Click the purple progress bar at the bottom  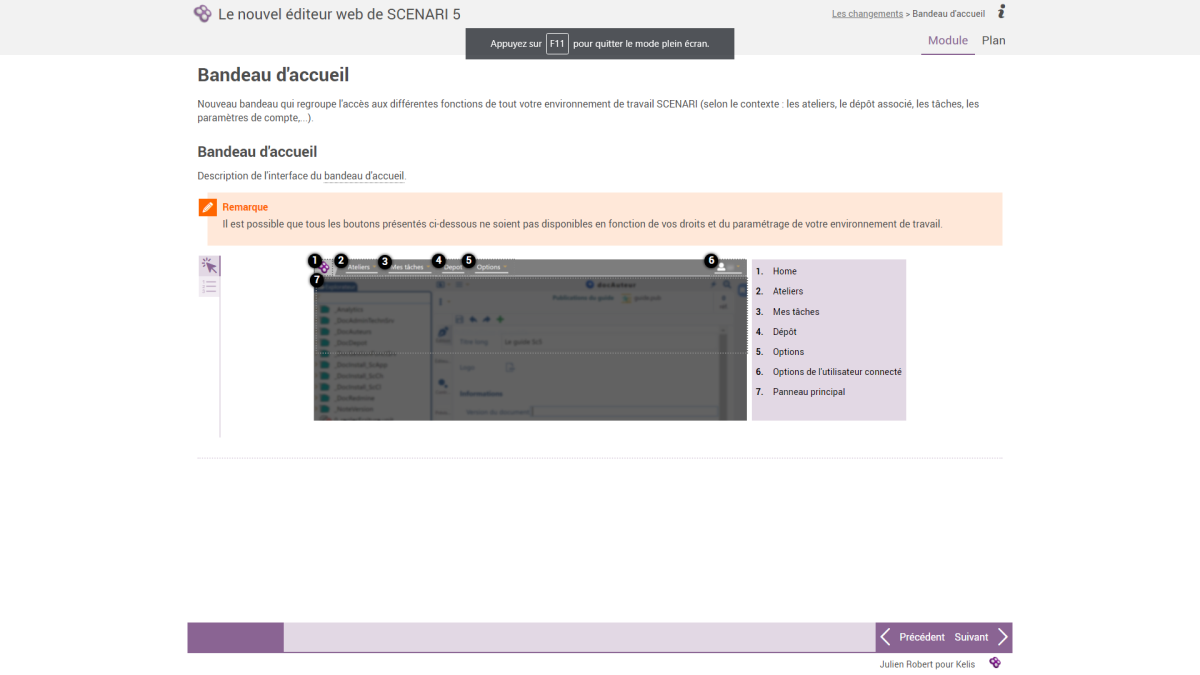[235, 637]
